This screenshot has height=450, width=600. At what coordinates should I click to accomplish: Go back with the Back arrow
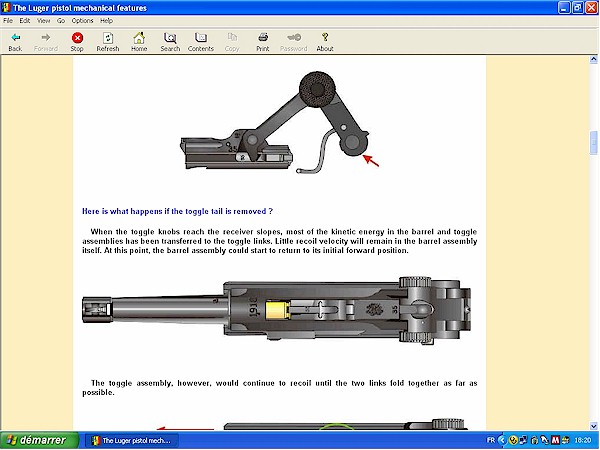point(15,42)
